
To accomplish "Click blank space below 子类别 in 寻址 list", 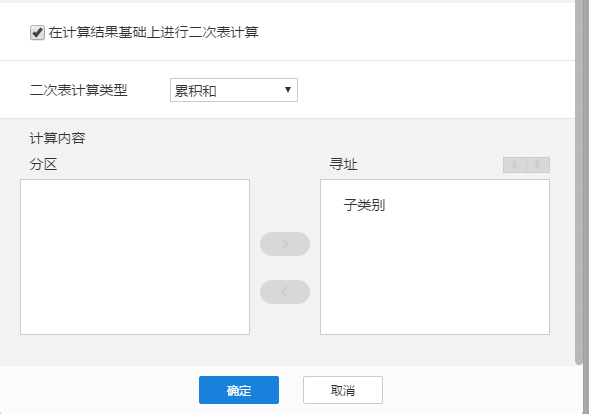I will pos(435,278).
